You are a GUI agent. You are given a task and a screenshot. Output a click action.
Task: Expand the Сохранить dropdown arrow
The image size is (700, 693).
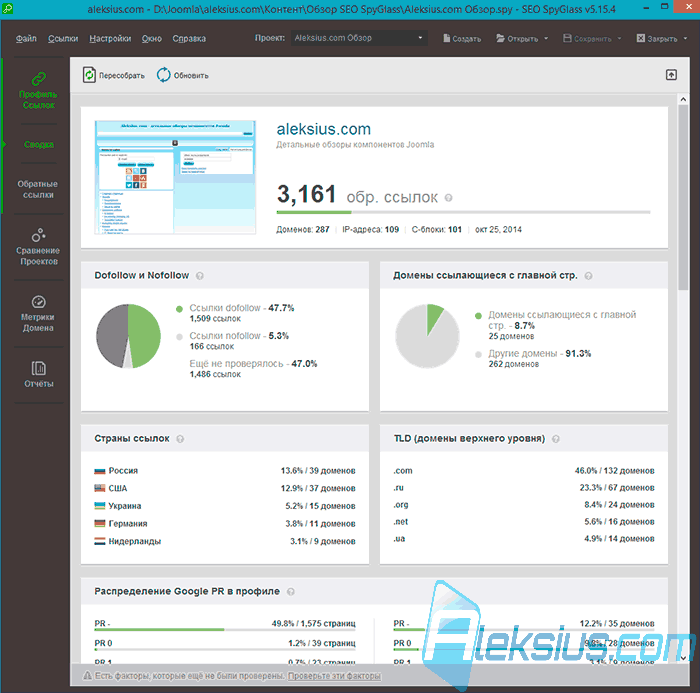point(619,38)
